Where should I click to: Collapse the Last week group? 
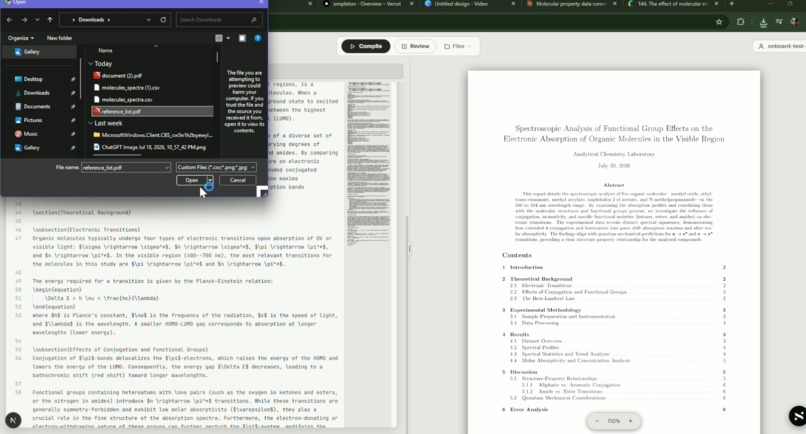click(90, 123)
